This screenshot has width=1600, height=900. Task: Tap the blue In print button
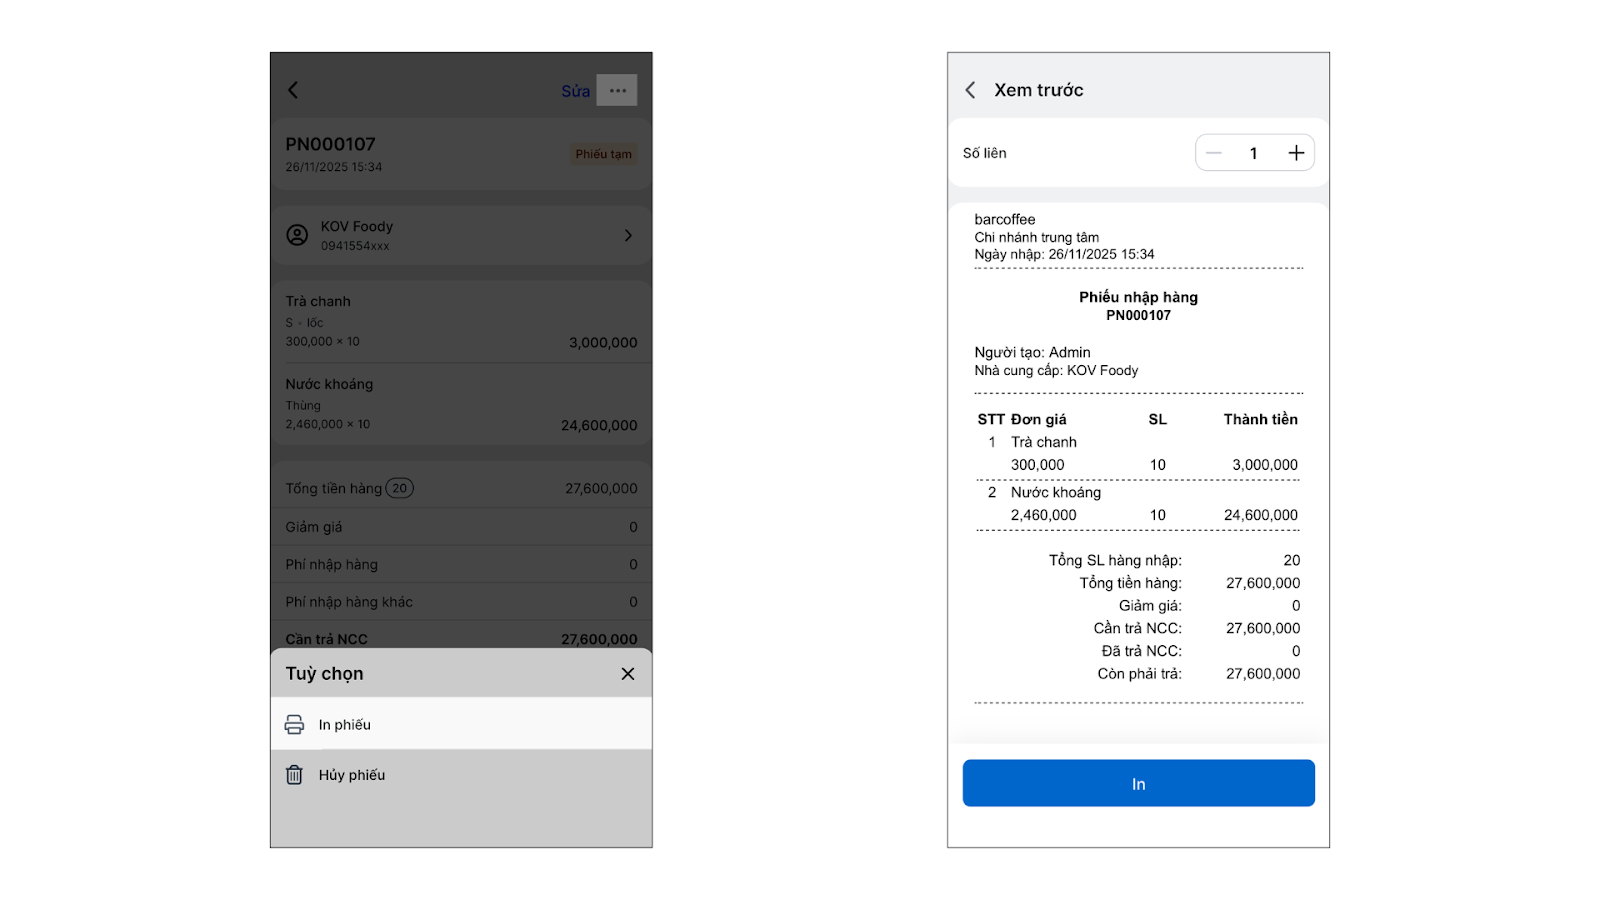coord(1138,783)
